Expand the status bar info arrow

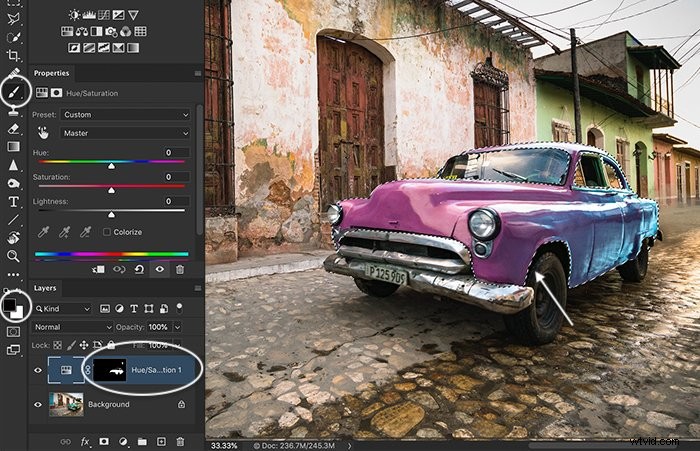350,445
